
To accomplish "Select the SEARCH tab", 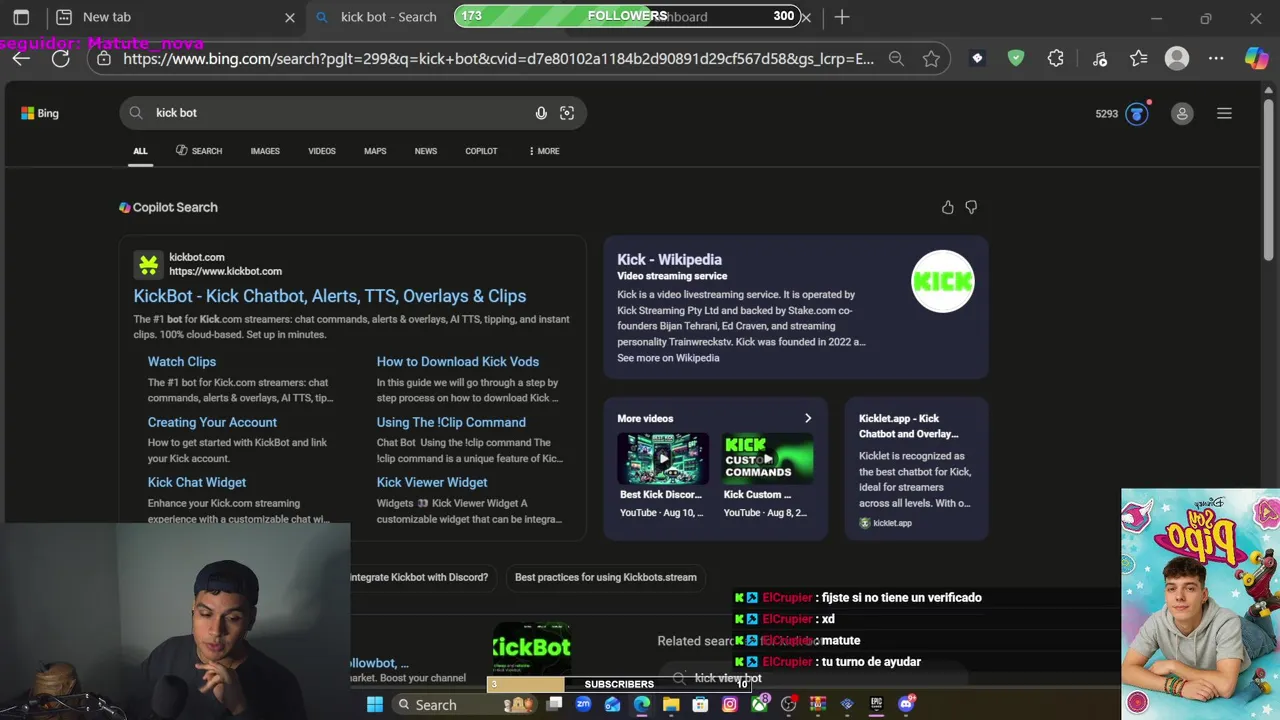I will 199,151.
